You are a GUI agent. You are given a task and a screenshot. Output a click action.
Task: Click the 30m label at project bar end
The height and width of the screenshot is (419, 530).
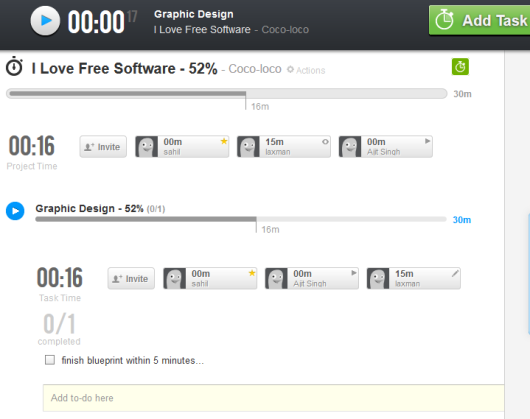point(462,94)
